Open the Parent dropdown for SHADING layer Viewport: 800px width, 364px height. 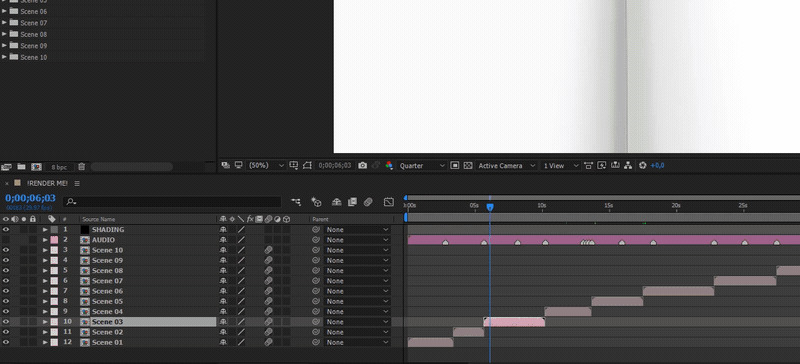[x=357, y=230]
